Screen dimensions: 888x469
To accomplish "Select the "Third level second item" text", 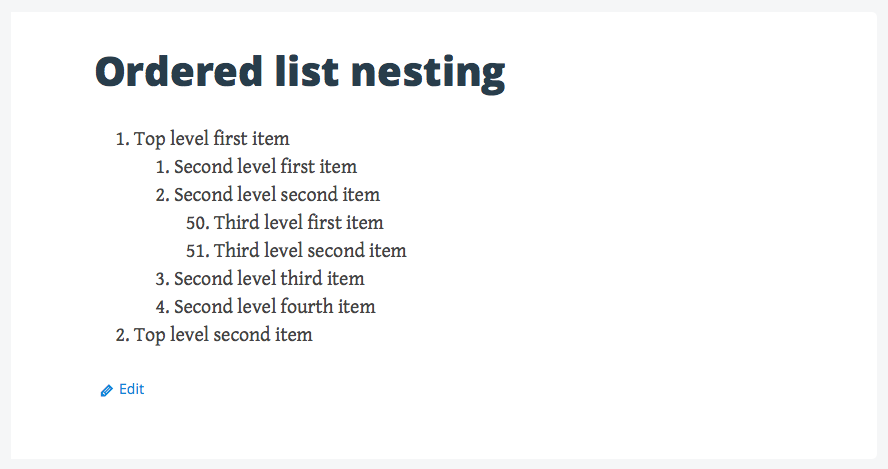I will pos(310,251).
